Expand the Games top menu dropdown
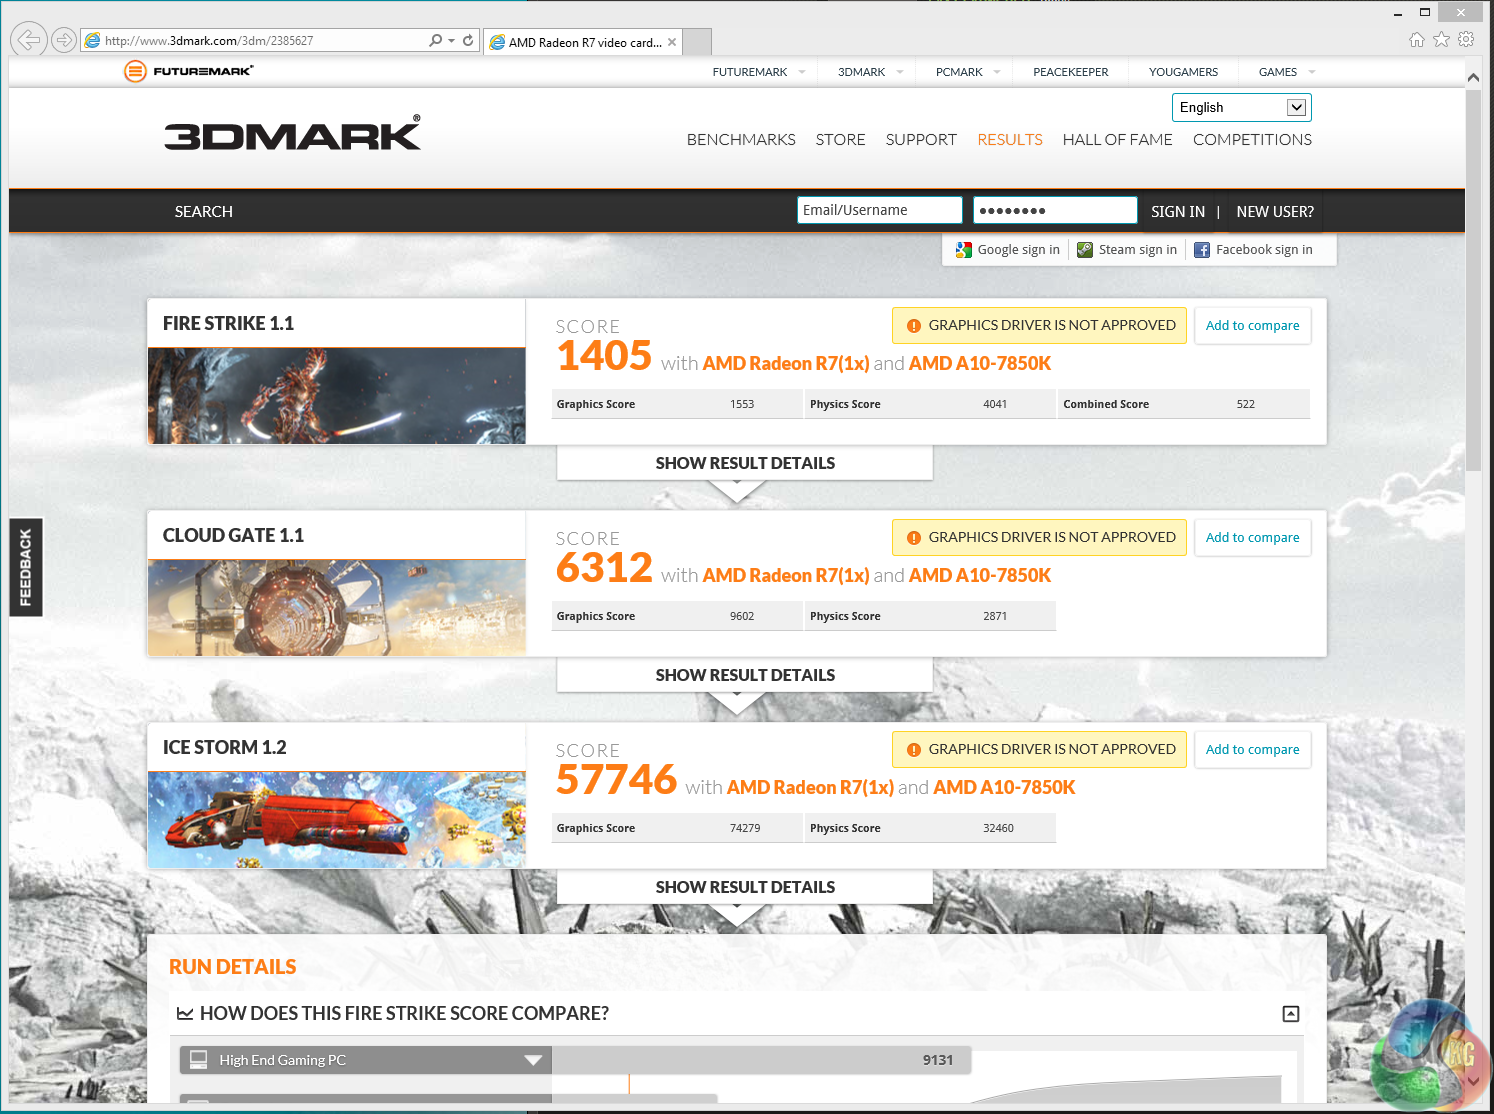The height and width of the screenshot is (1114, 1494). pos(1312,72)
